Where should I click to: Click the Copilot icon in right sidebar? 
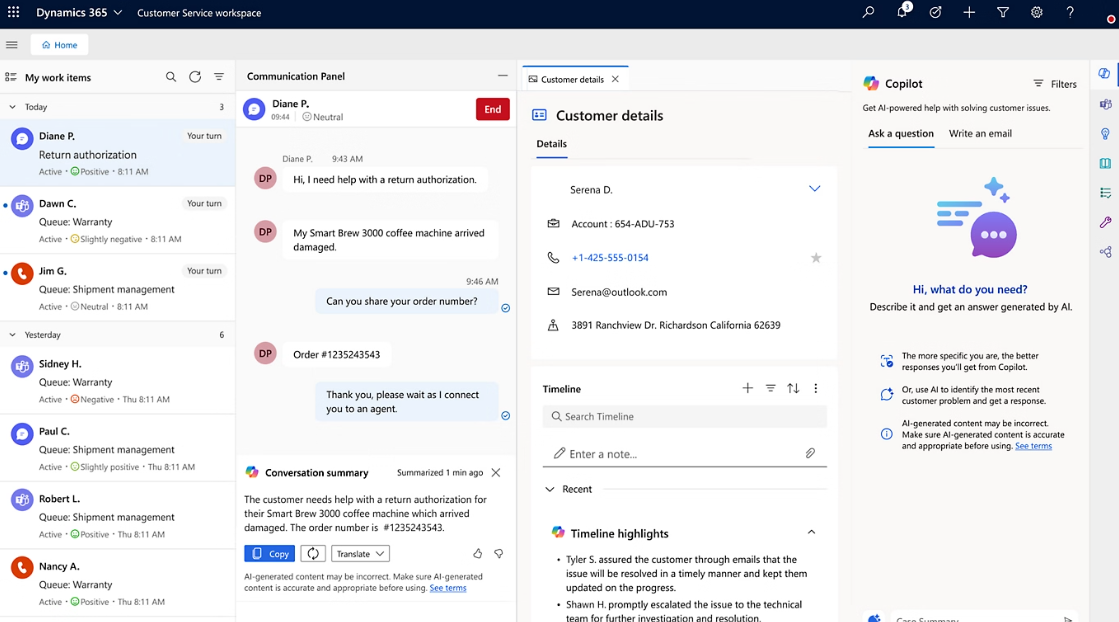1105,73
